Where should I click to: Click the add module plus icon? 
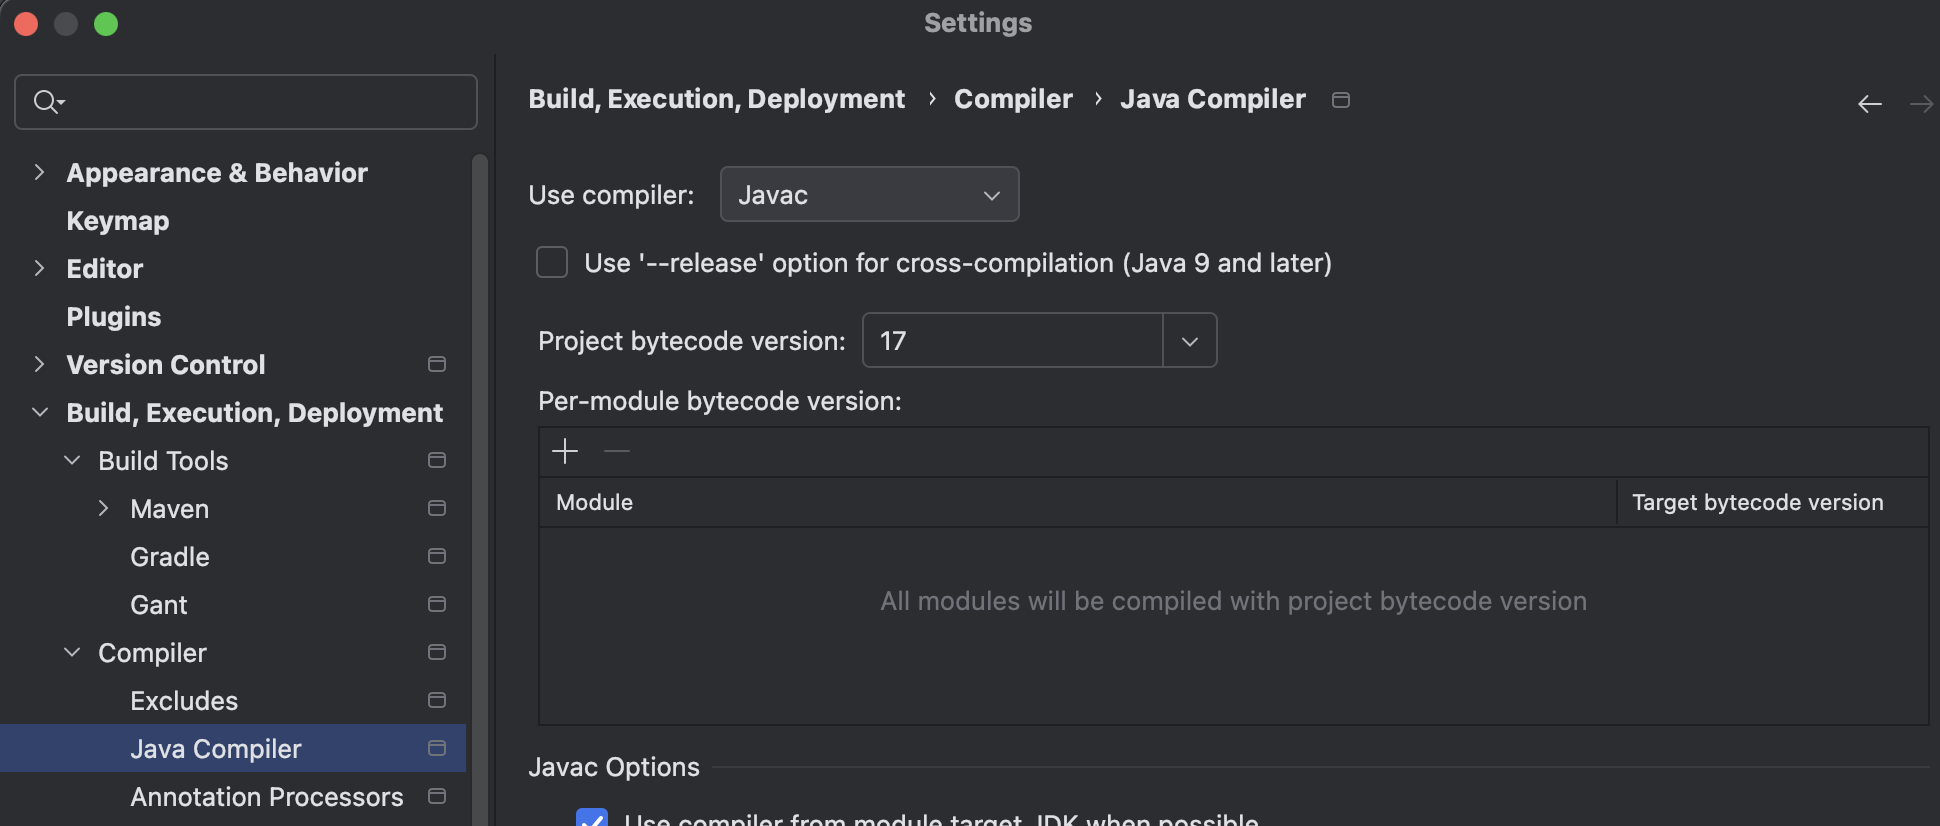coord(565,451)
